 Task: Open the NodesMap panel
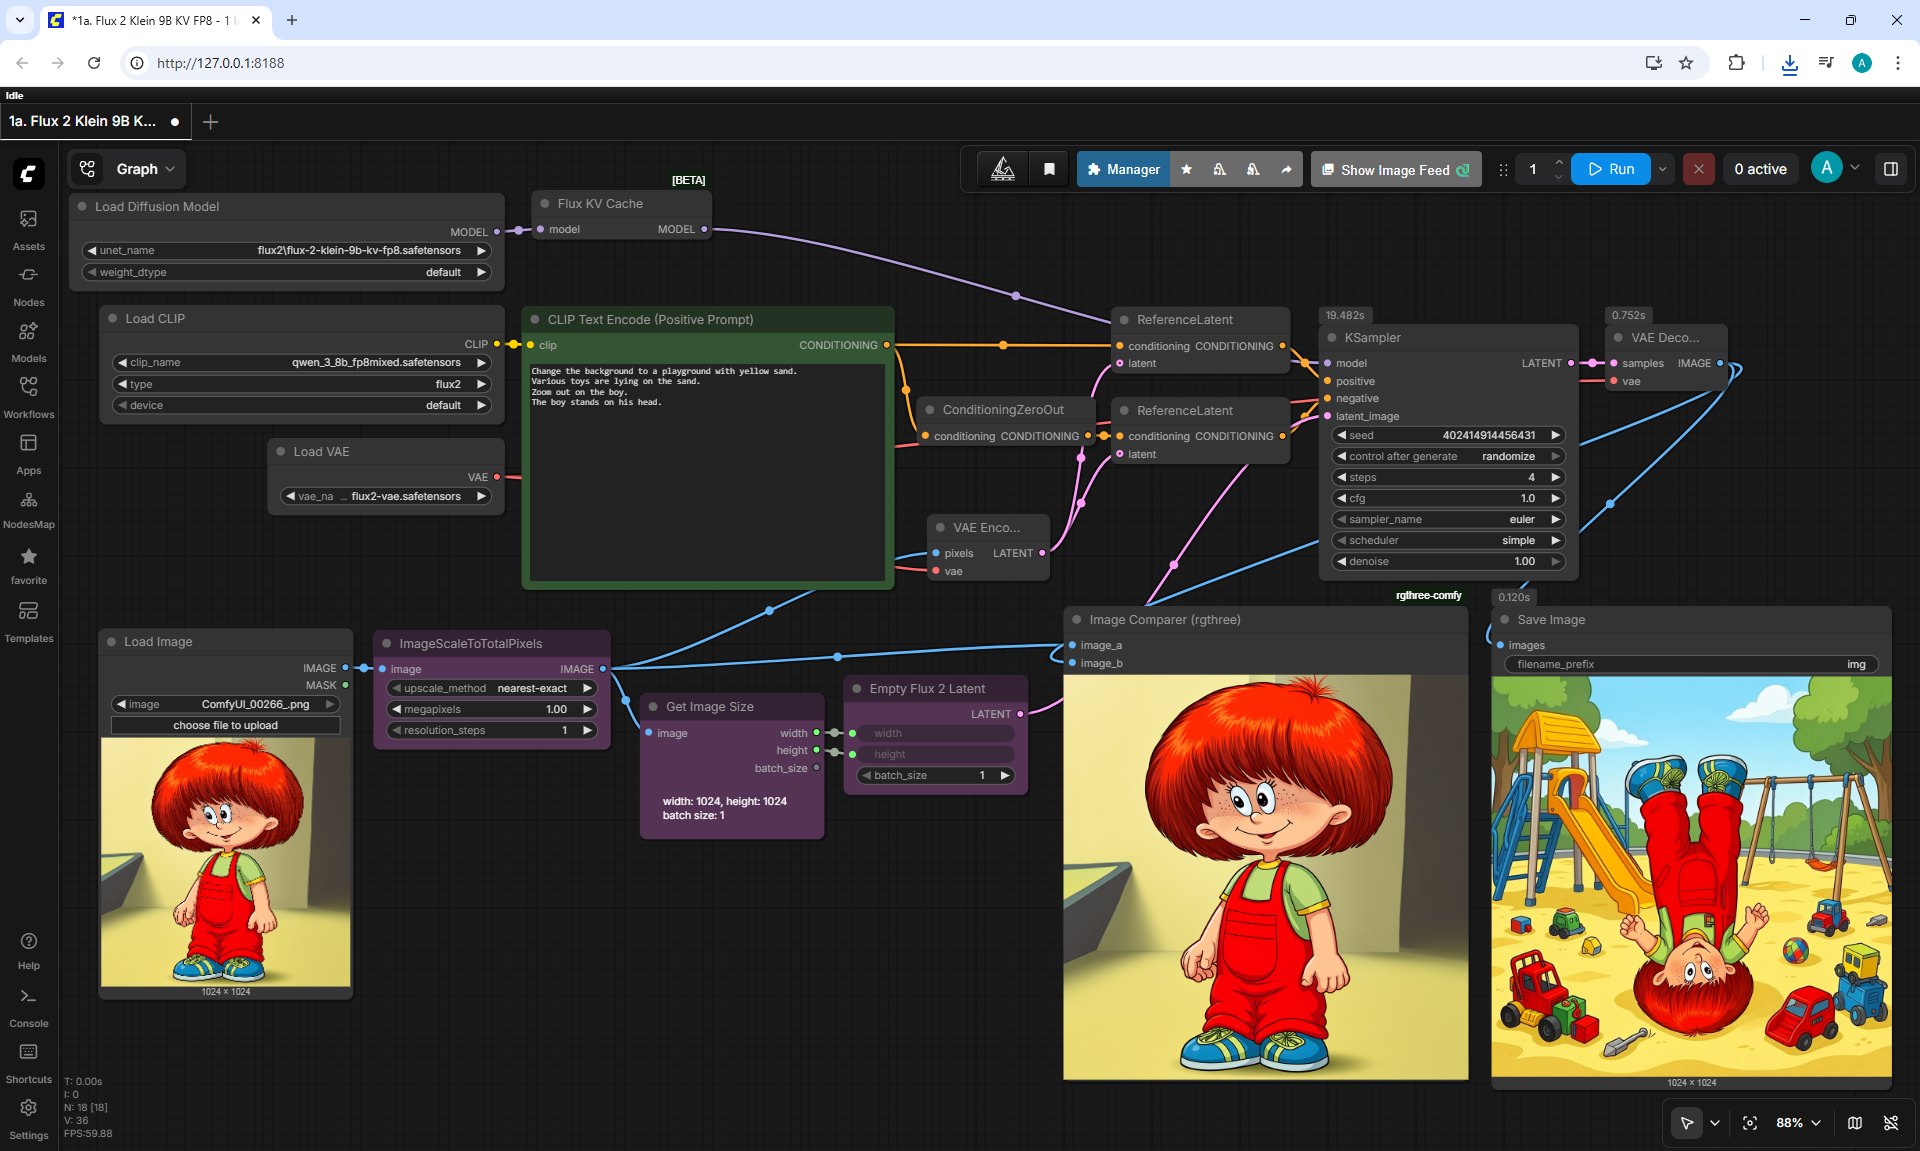coord(28,509)
